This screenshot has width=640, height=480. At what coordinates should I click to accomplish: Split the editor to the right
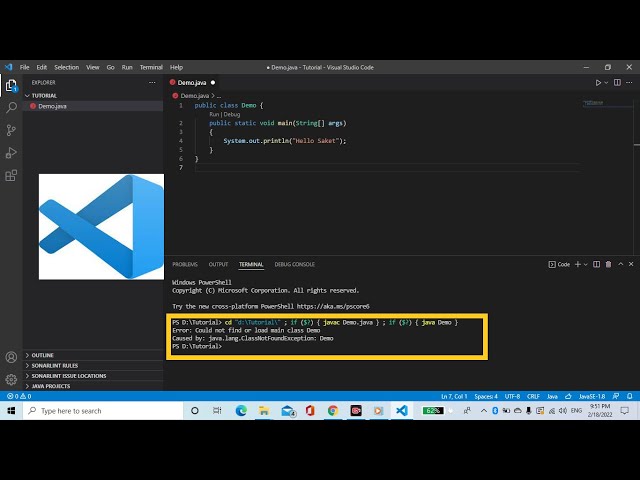[617, 82]
